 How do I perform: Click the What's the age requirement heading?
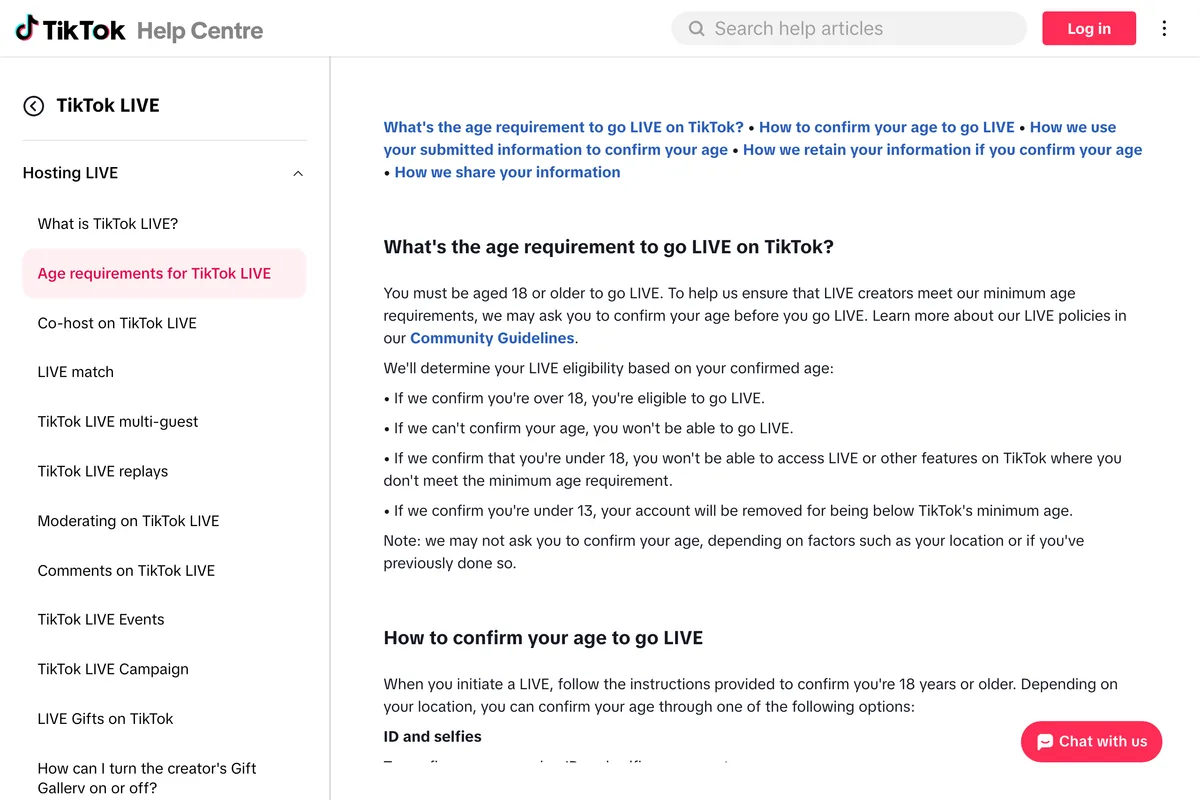[608, 247]
